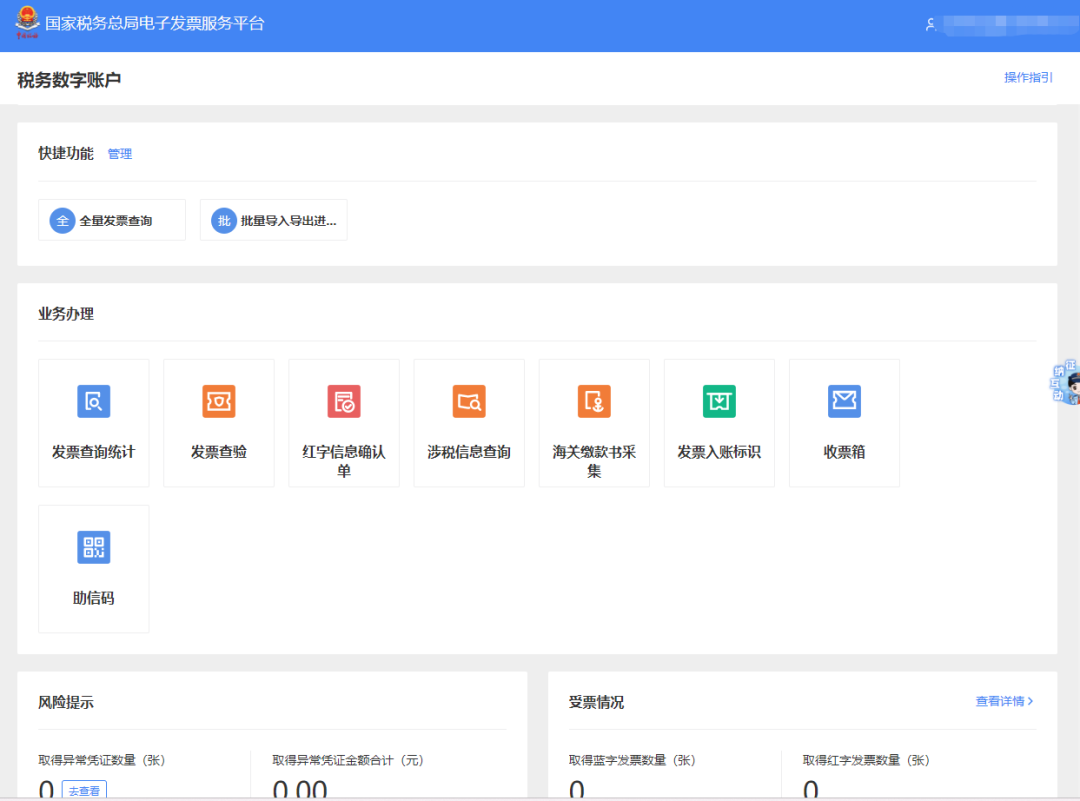Screen dimensions: 1080x801
Task: Open the 收票箱 envelope icon
Action: (x=844, y=402)
